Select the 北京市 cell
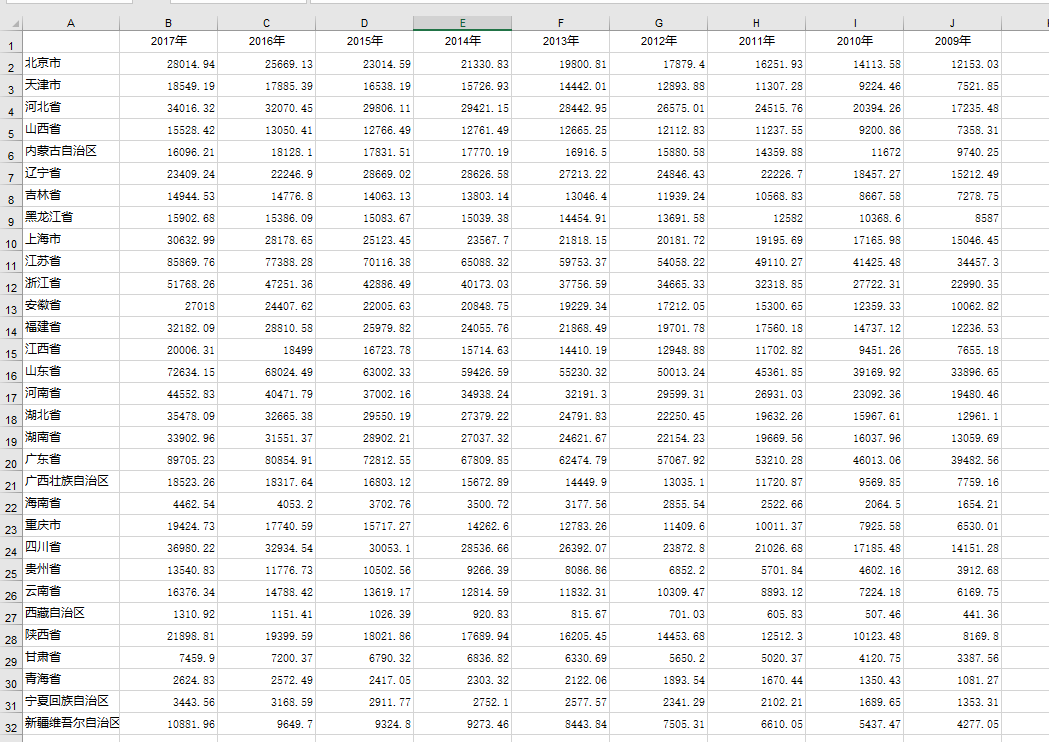This screenshot has width=1049, height=742. pos(71,64)
